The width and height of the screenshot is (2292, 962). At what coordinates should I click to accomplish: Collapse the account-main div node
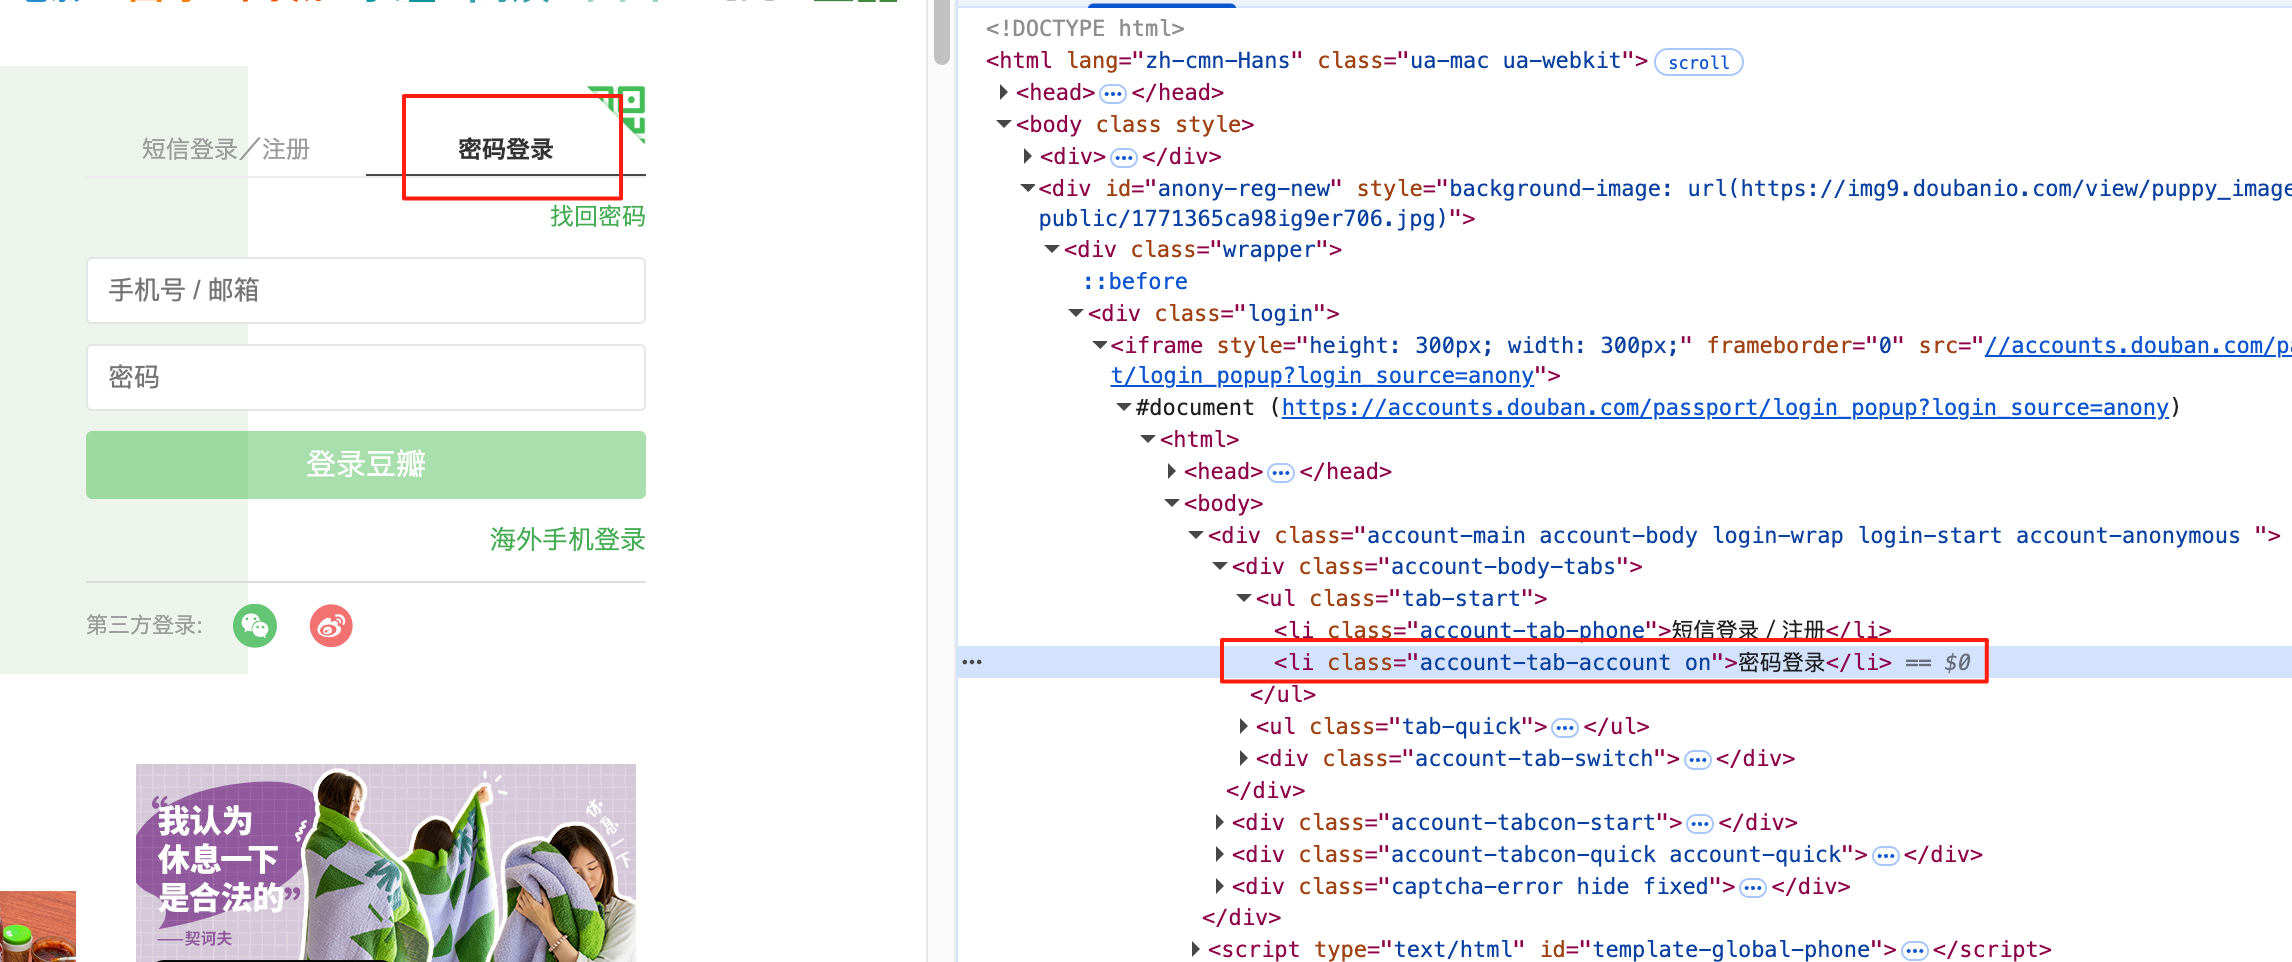pos(1196,535)
